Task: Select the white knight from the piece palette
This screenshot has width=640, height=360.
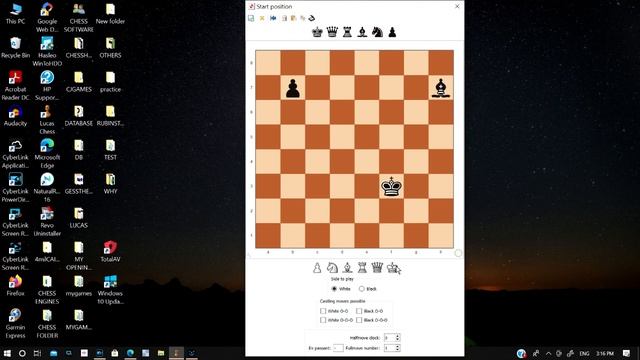Action: tap(332, 268)
